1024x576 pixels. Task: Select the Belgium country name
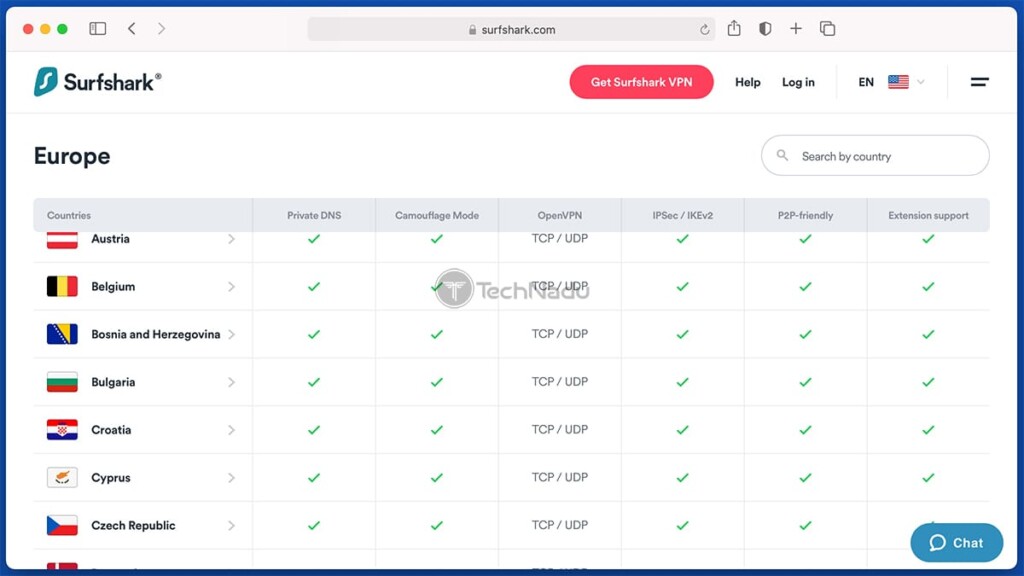click(x=113, y=287)
